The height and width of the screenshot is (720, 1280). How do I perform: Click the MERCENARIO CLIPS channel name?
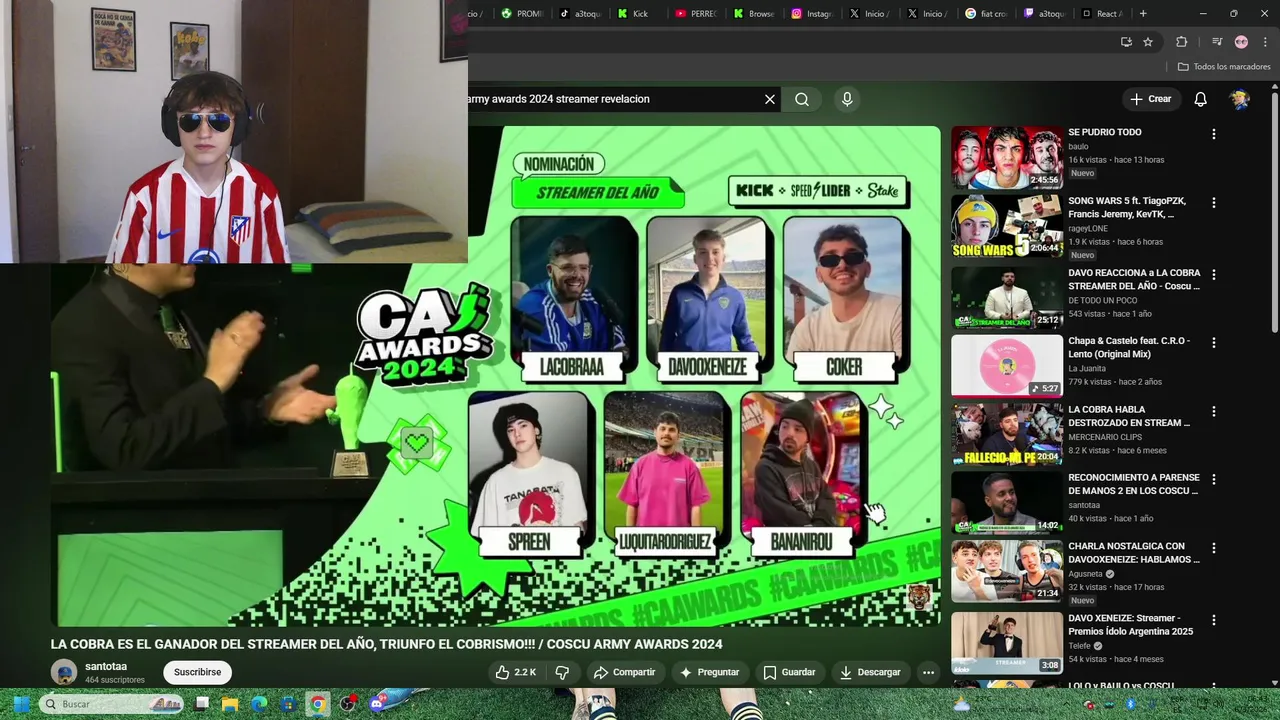pyautogui.click(x=1105, y=437)
